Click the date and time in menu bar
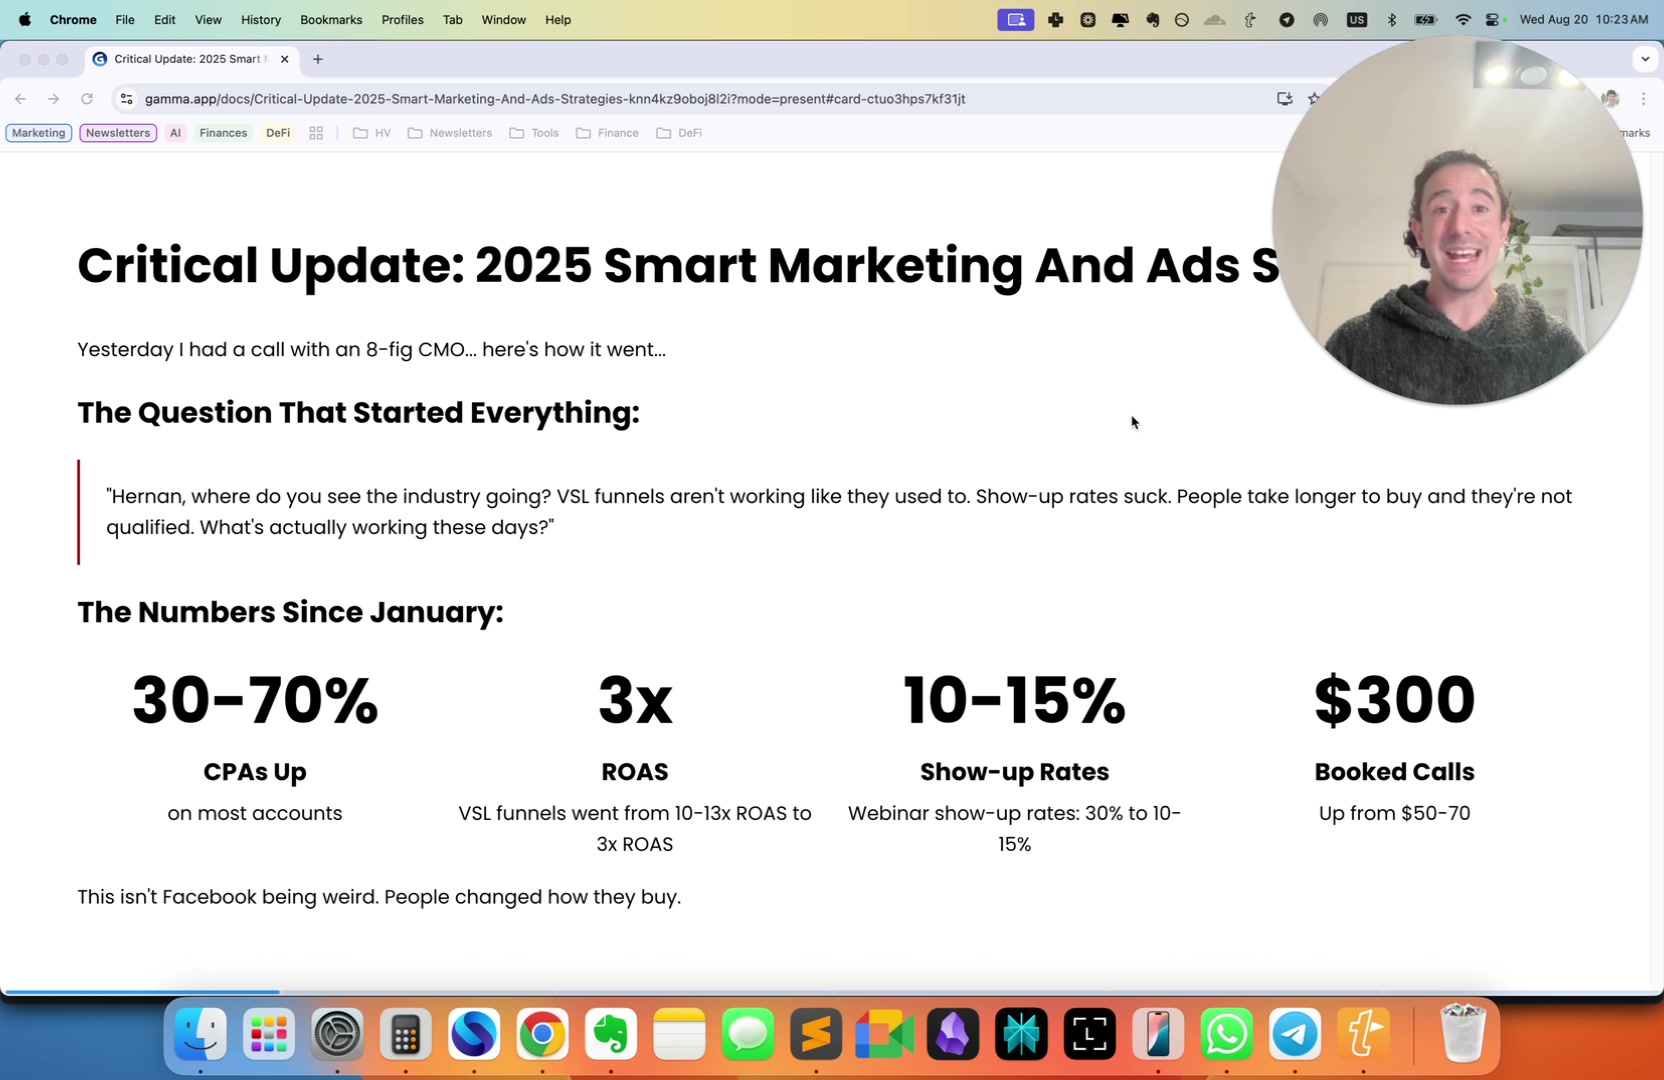The image size is (1664, 1080). pyautogui.click(x=1583, y=20)
